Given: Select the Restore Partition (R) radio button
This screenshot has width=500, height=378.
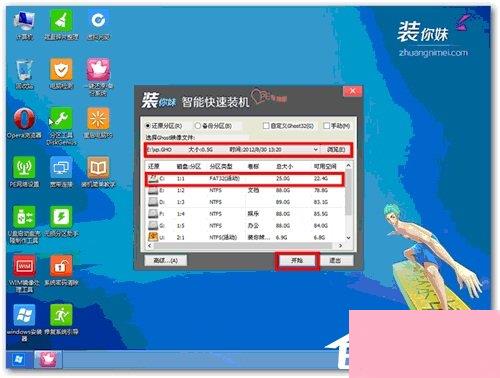Looking at the screenshot, I should (148, 126).
